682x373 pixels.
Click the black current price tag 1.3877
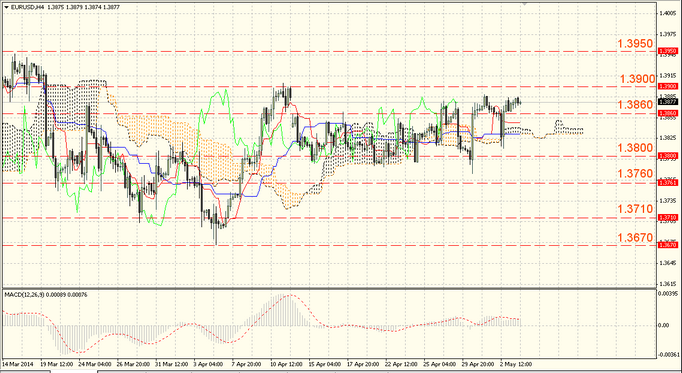coord(668,102)
